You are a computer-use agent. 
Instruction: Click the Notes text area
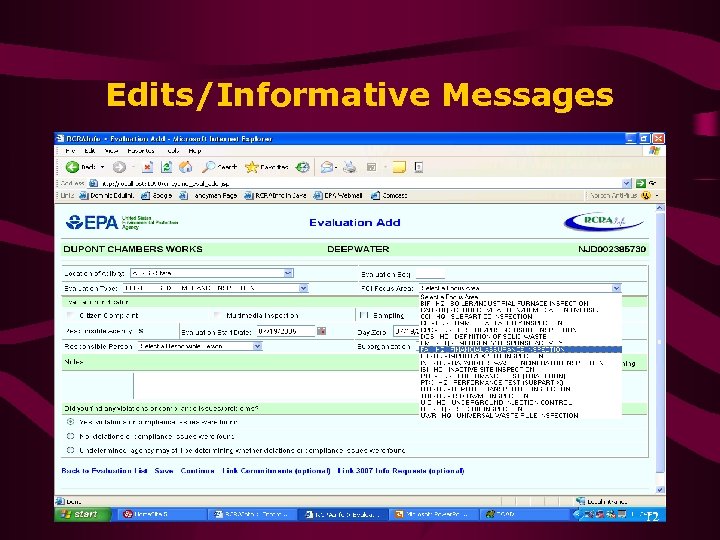[x=276, y=386]
